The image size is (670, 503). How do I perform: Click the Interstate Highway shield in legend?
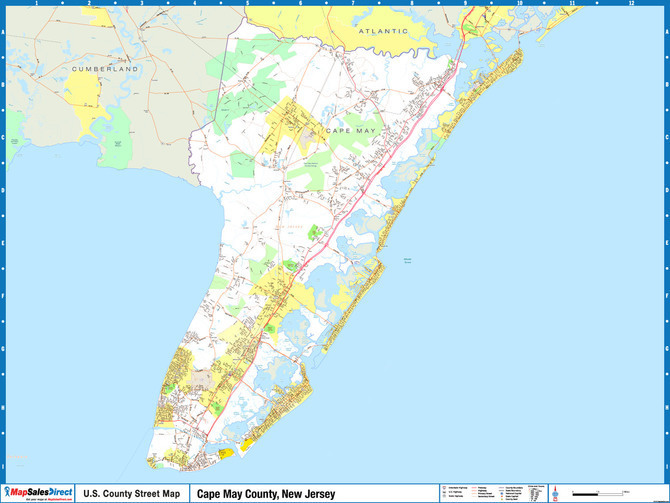(445, 488)
